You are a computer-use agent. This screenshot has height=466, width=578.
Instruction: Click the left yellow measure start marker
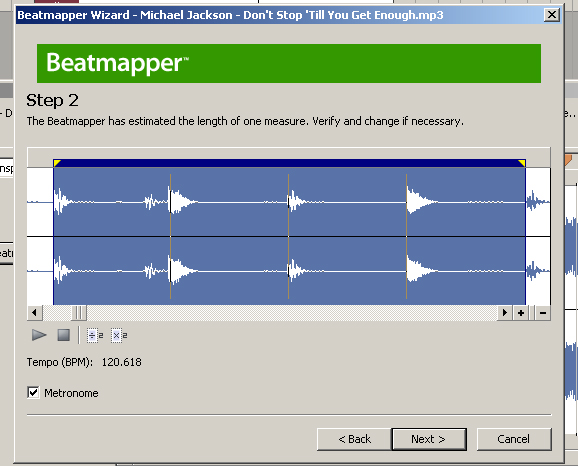tap(57, 163)
